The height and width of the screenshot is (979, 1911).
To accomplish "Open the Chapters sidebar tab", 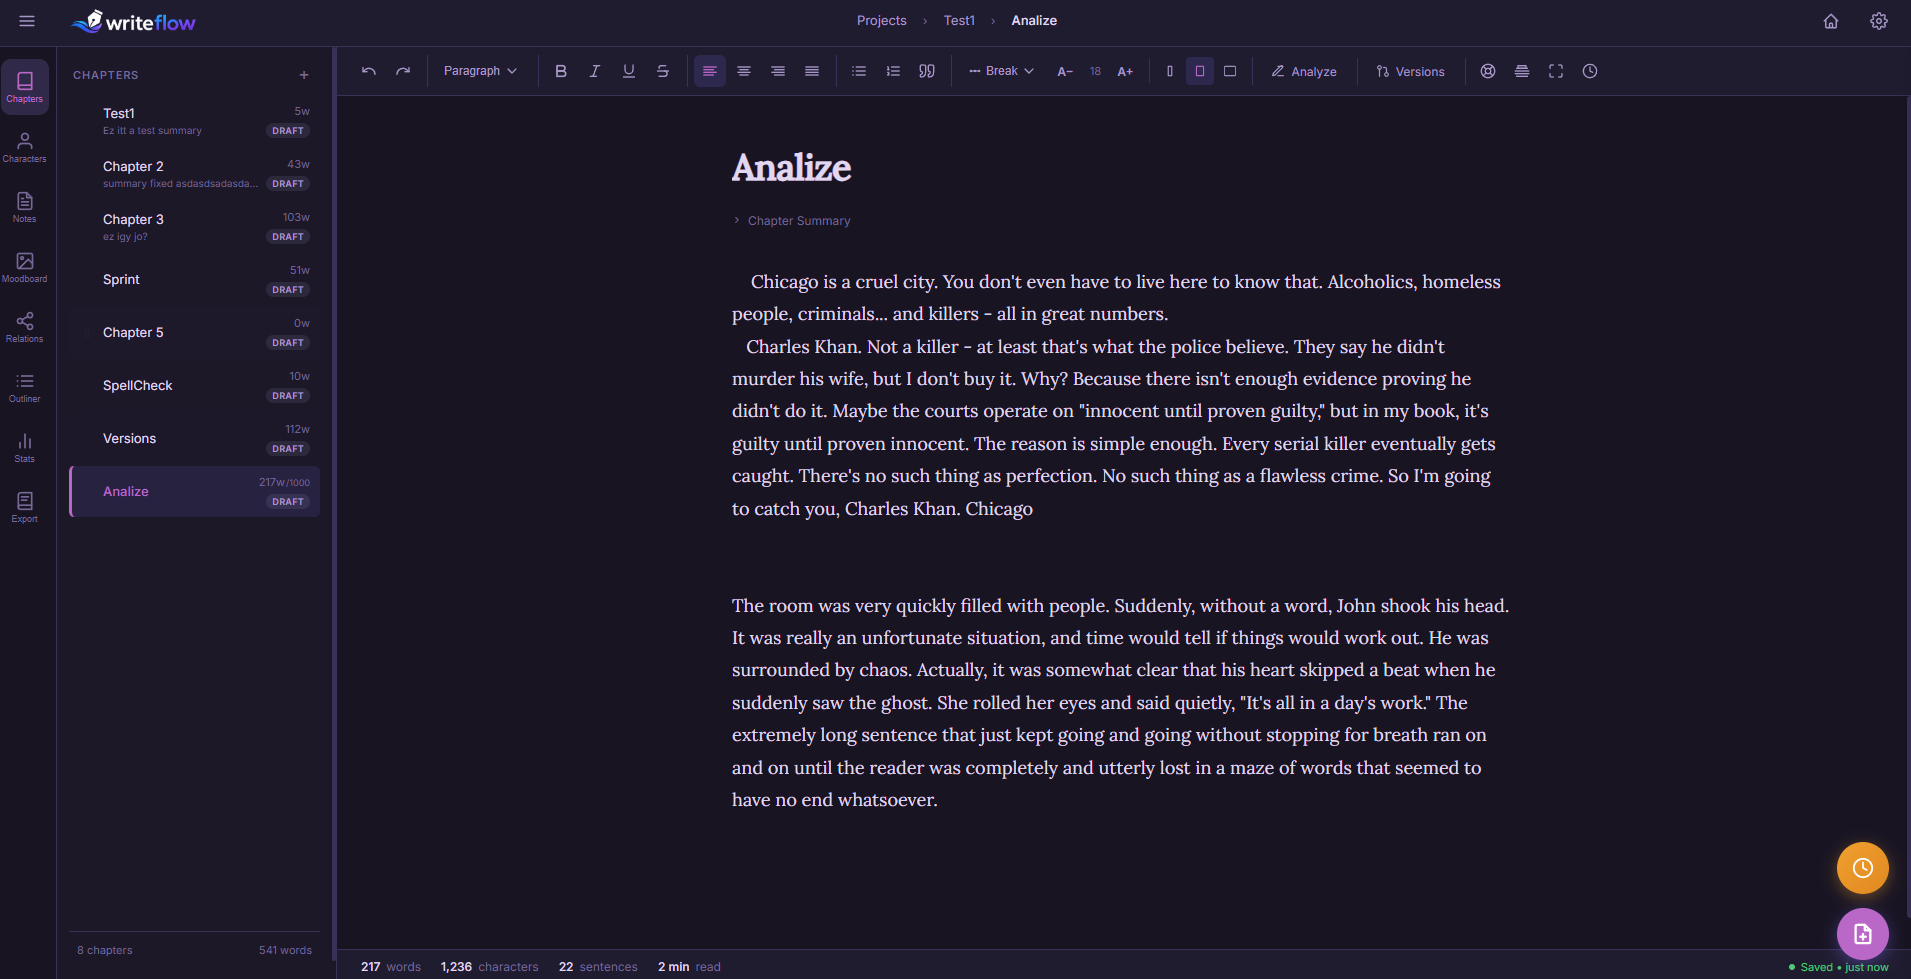I will (25, 87).
